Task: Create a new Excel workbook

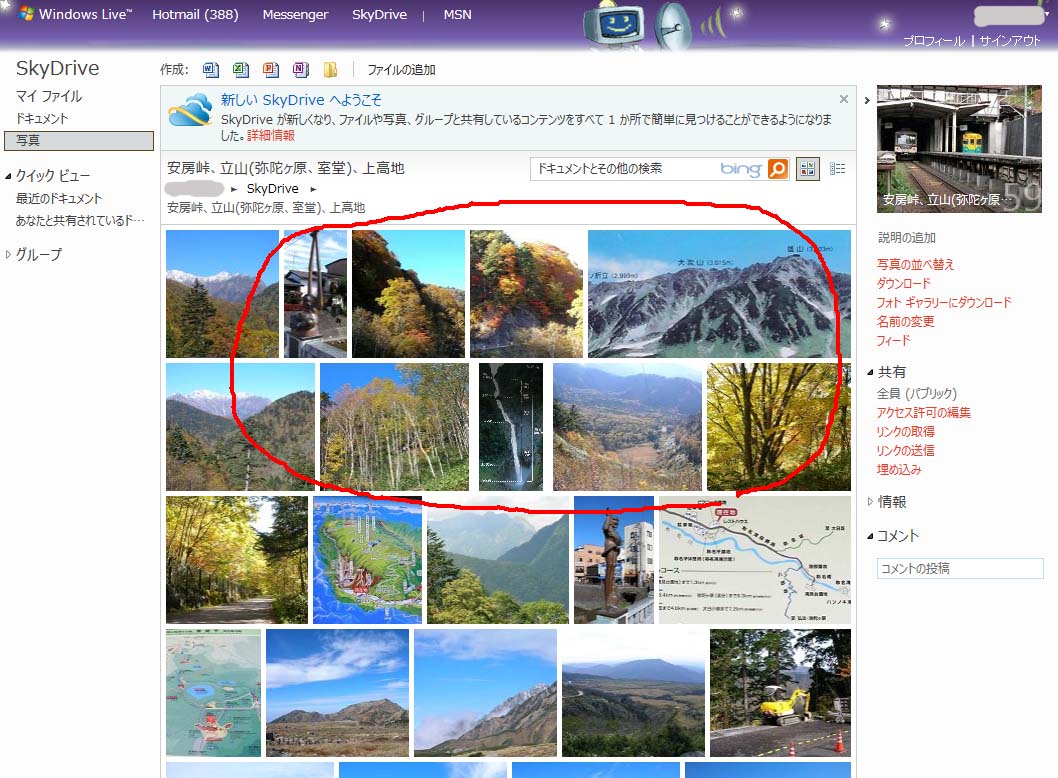Action: pos(240,70)
